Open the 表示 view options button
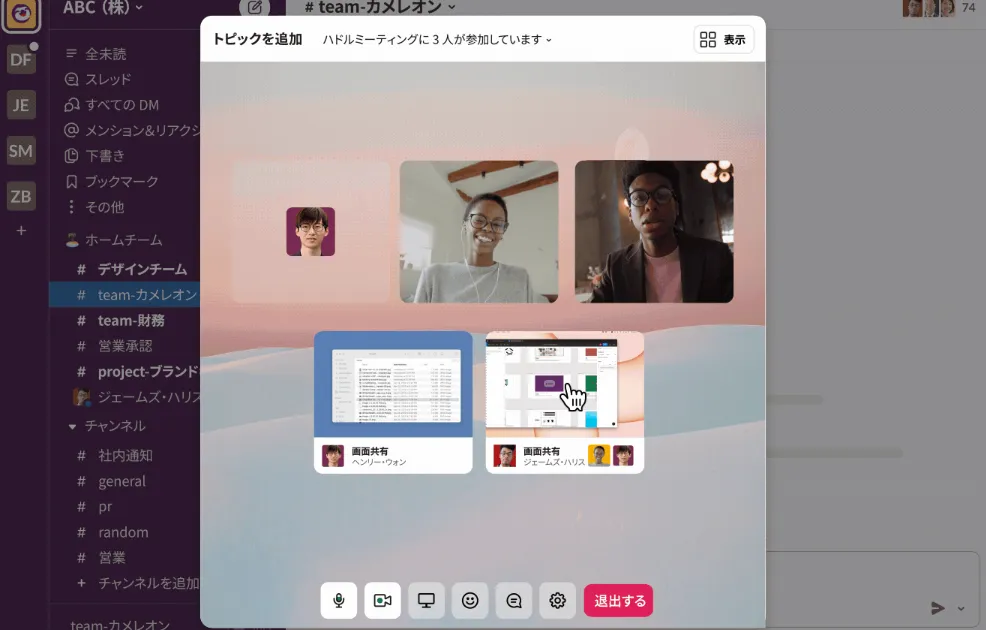Image resolution: width=986 pixels, height=630 pixels. (x=723, y=40)
